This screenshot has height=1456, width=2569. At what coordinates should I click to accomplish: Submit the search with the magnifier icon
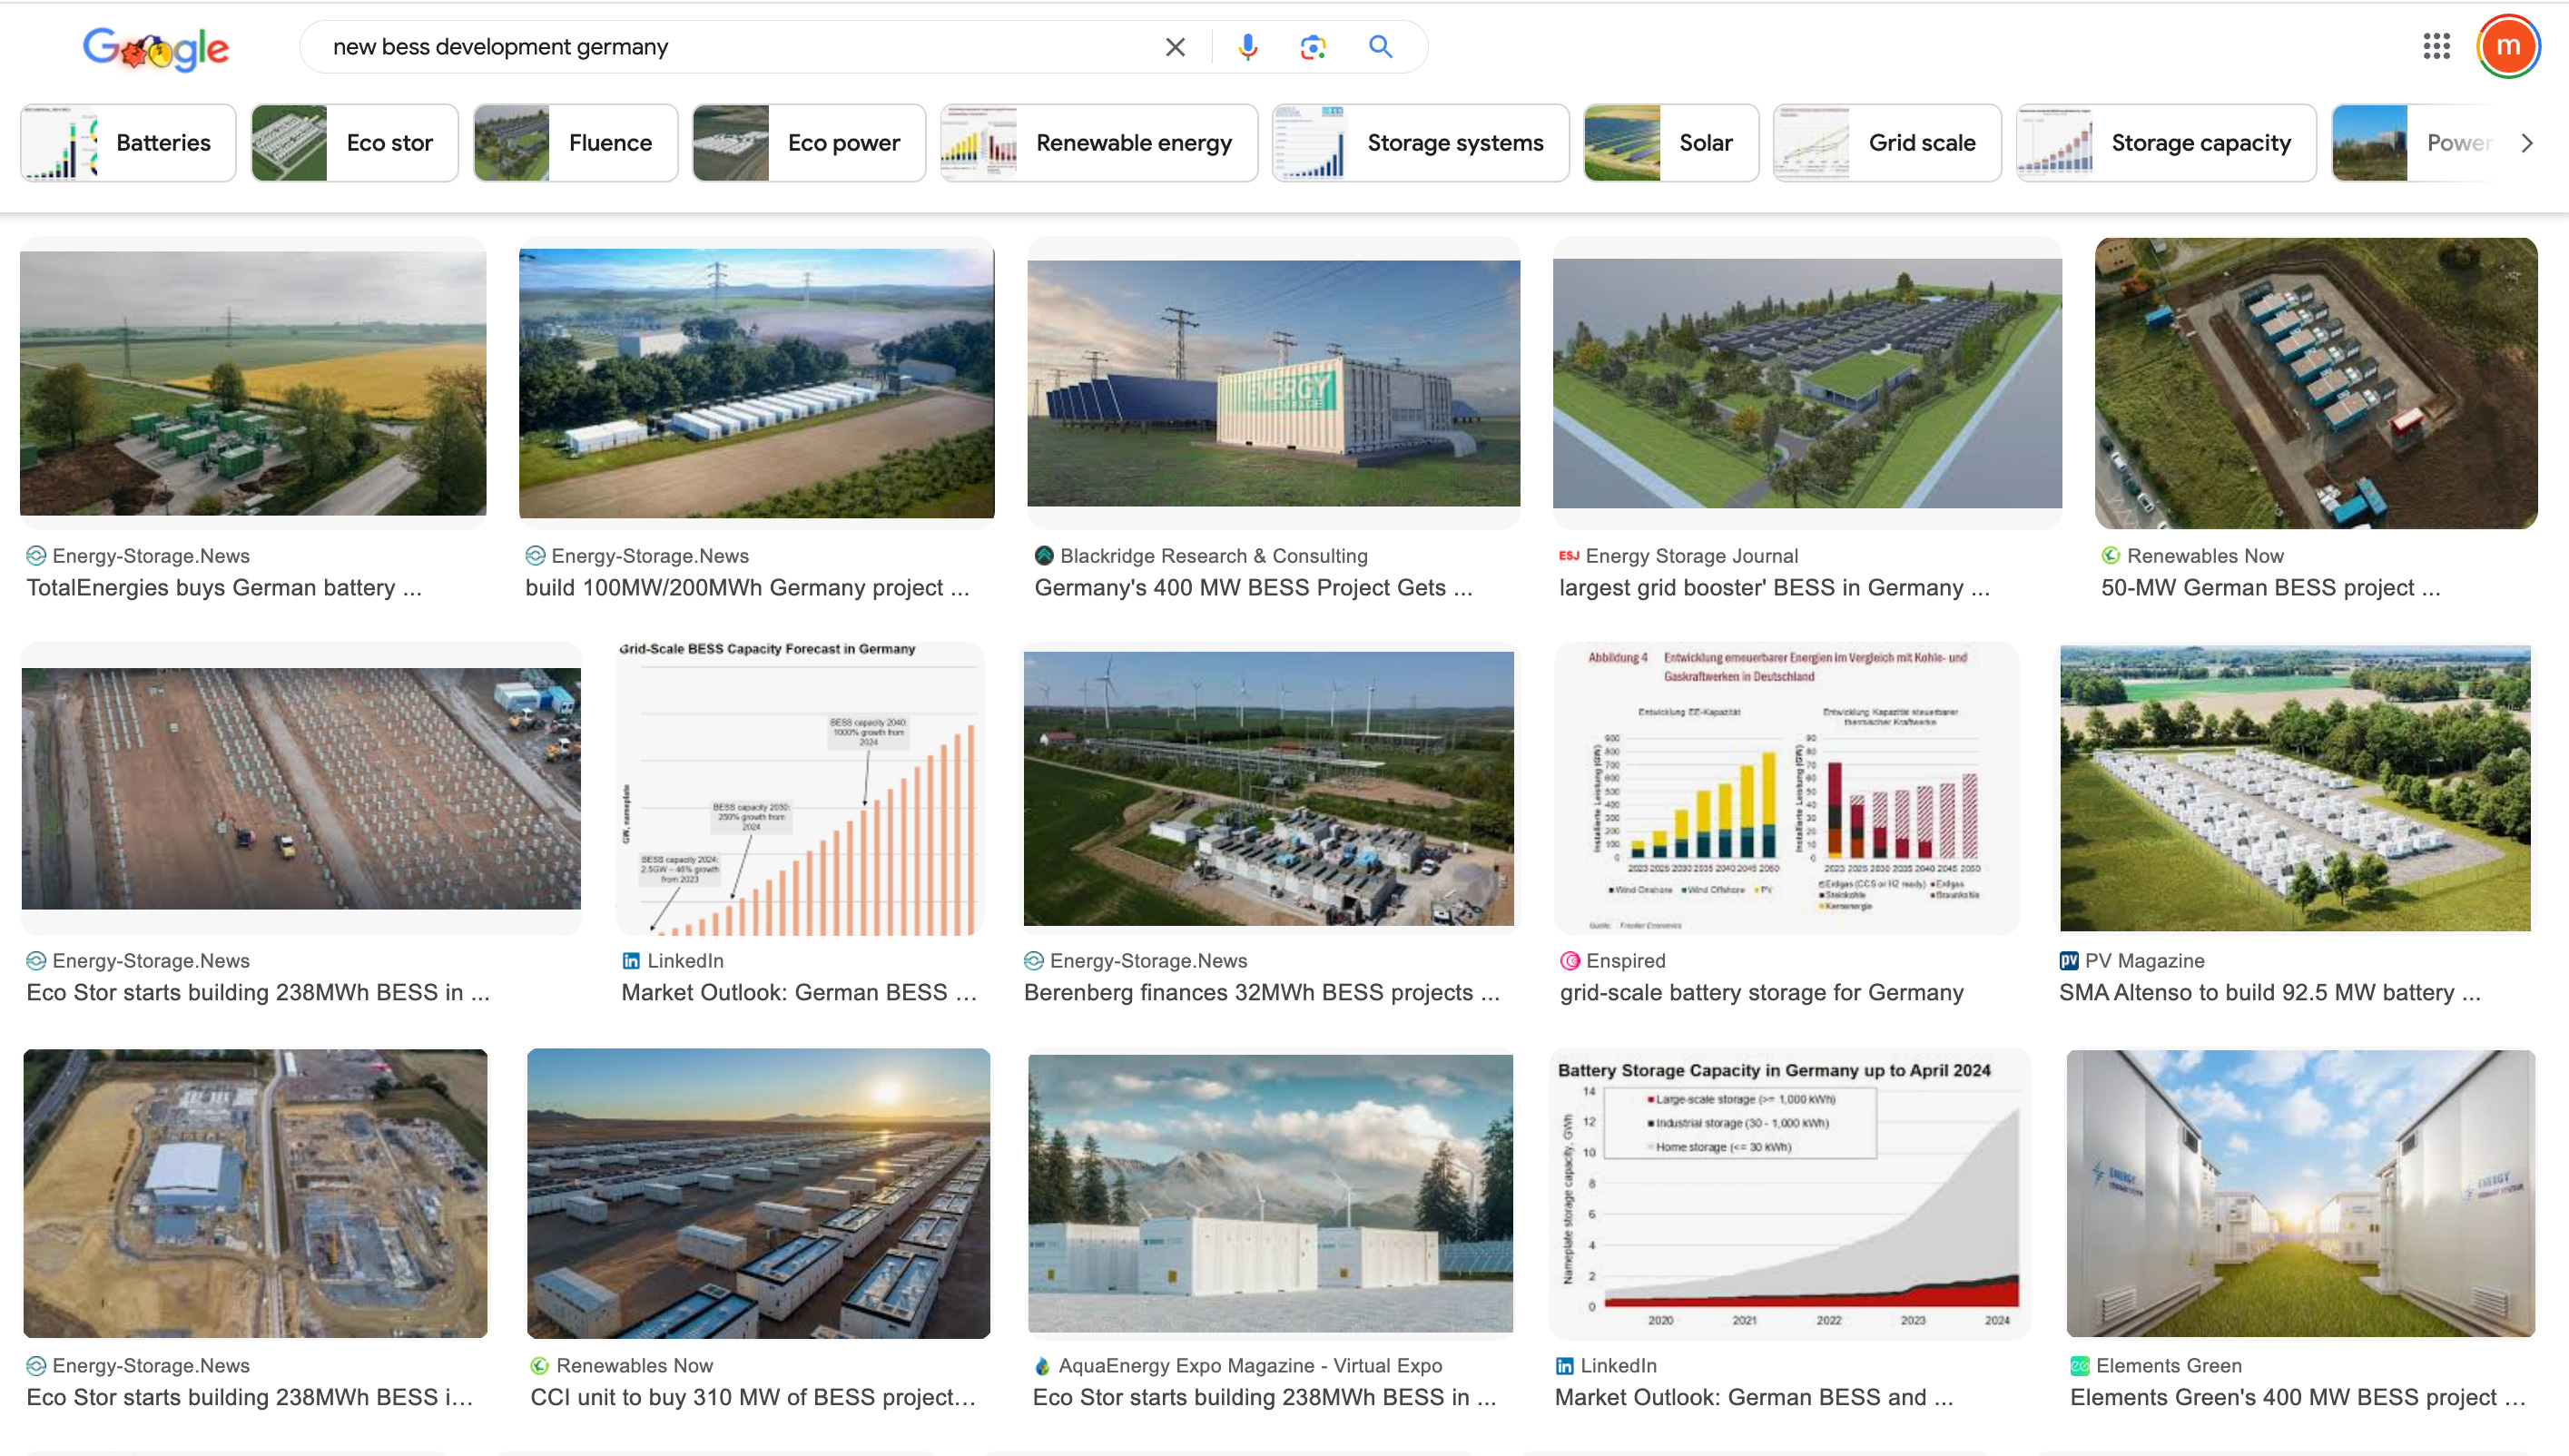coord(1380,47)
